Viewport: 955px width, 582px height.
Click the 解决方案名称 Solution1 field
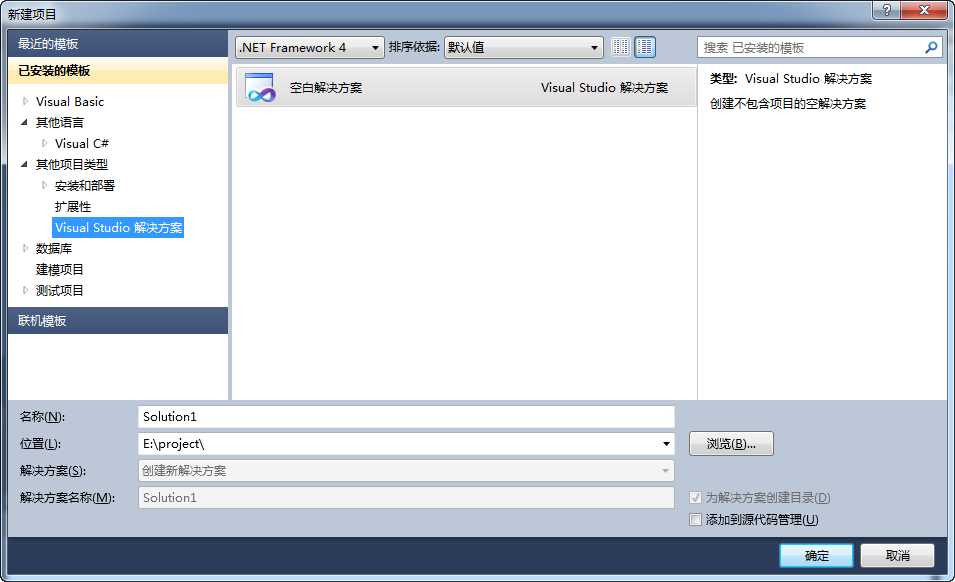pyautogui.click(x=406, y=497)
